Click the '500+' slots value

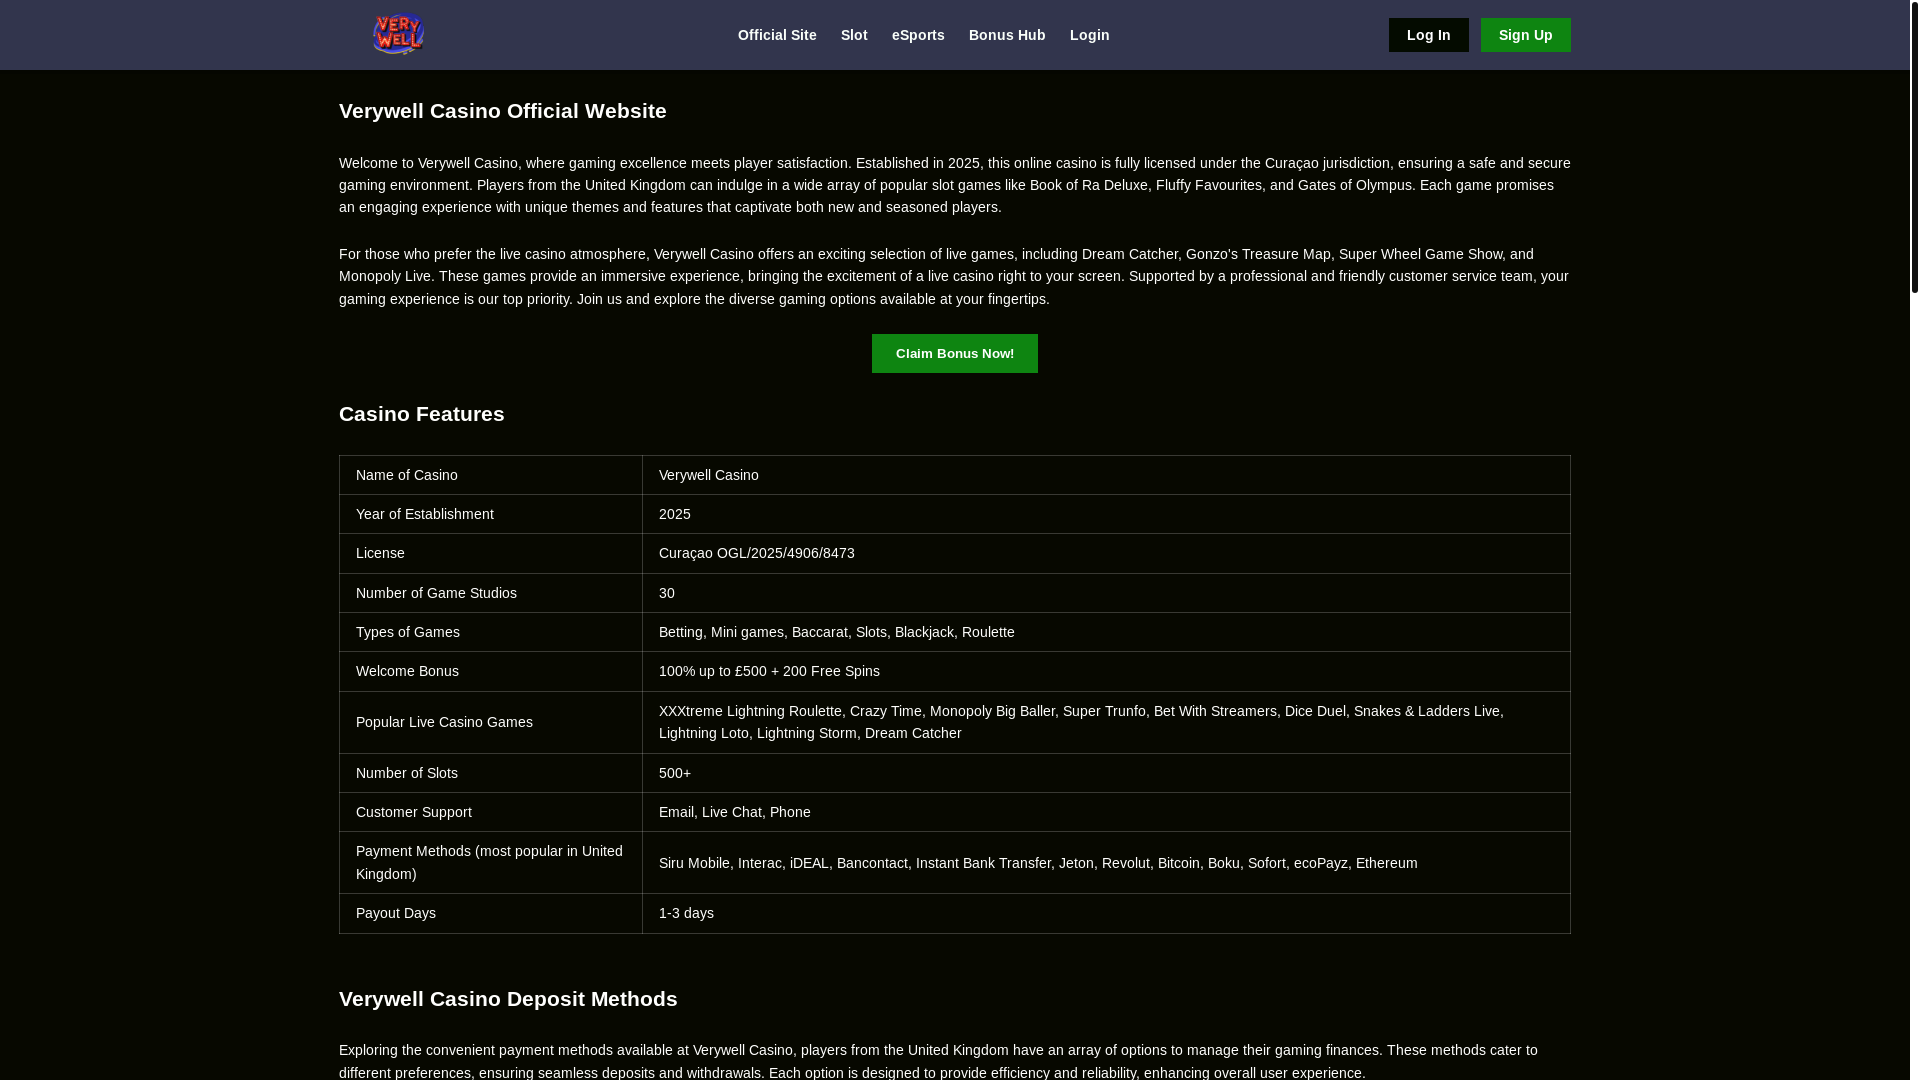tap(1106, 773)
